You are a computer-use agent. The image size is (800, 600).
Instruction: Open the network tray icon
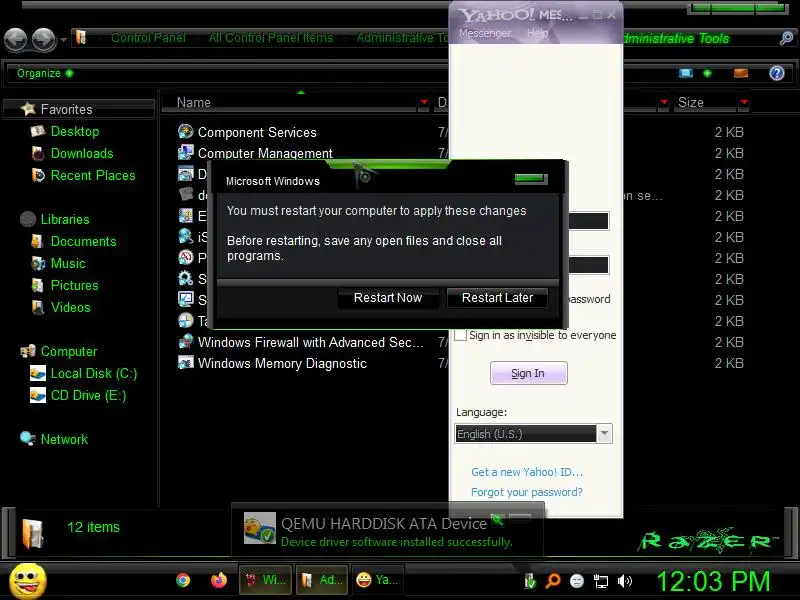point(601,581)
